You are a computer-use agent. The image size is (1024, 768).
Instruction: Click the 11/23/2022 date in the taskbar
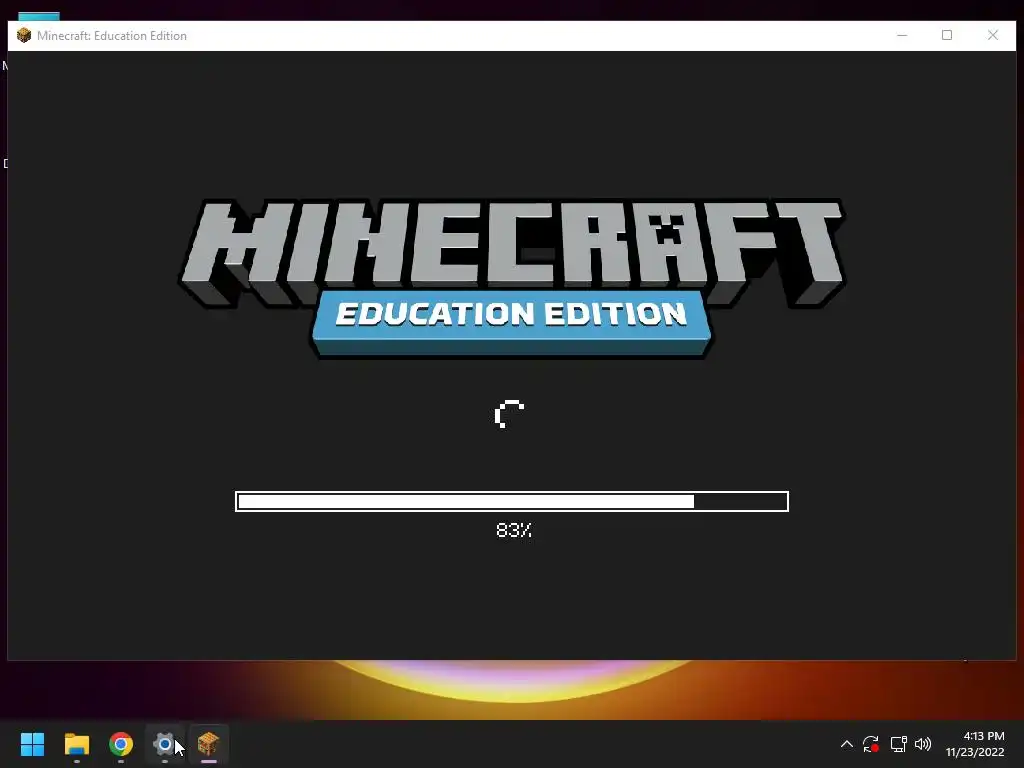tap(975, 752)
